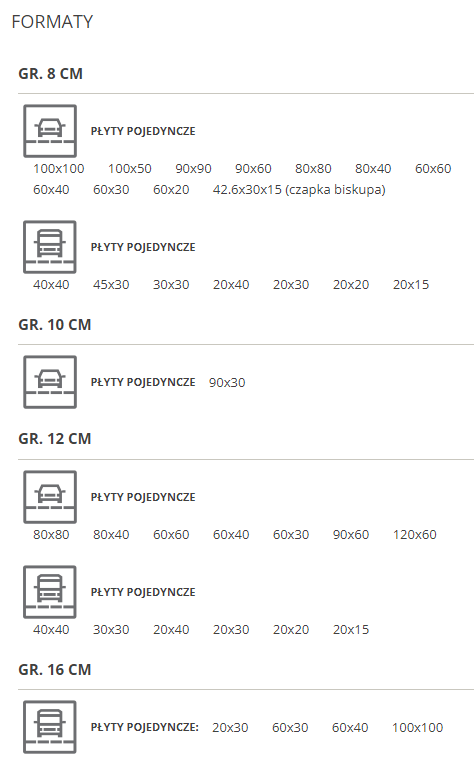Select the 100x100 format under GR. 16 CM

click(418, 728)
